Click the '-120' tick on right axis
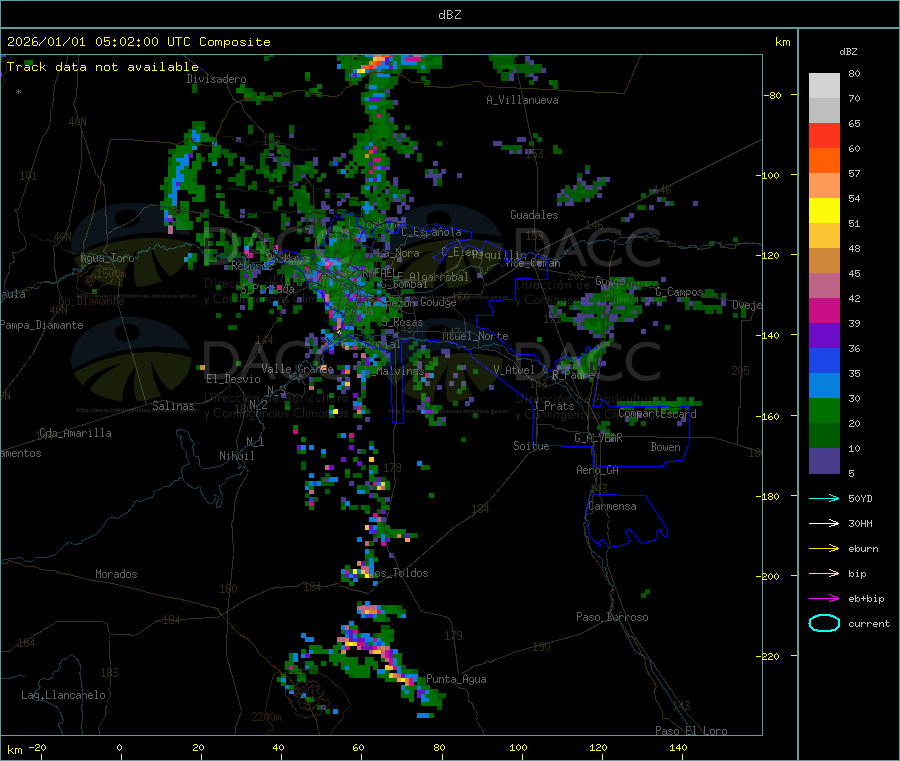This screenshot has height=761, width=900. 767,255
